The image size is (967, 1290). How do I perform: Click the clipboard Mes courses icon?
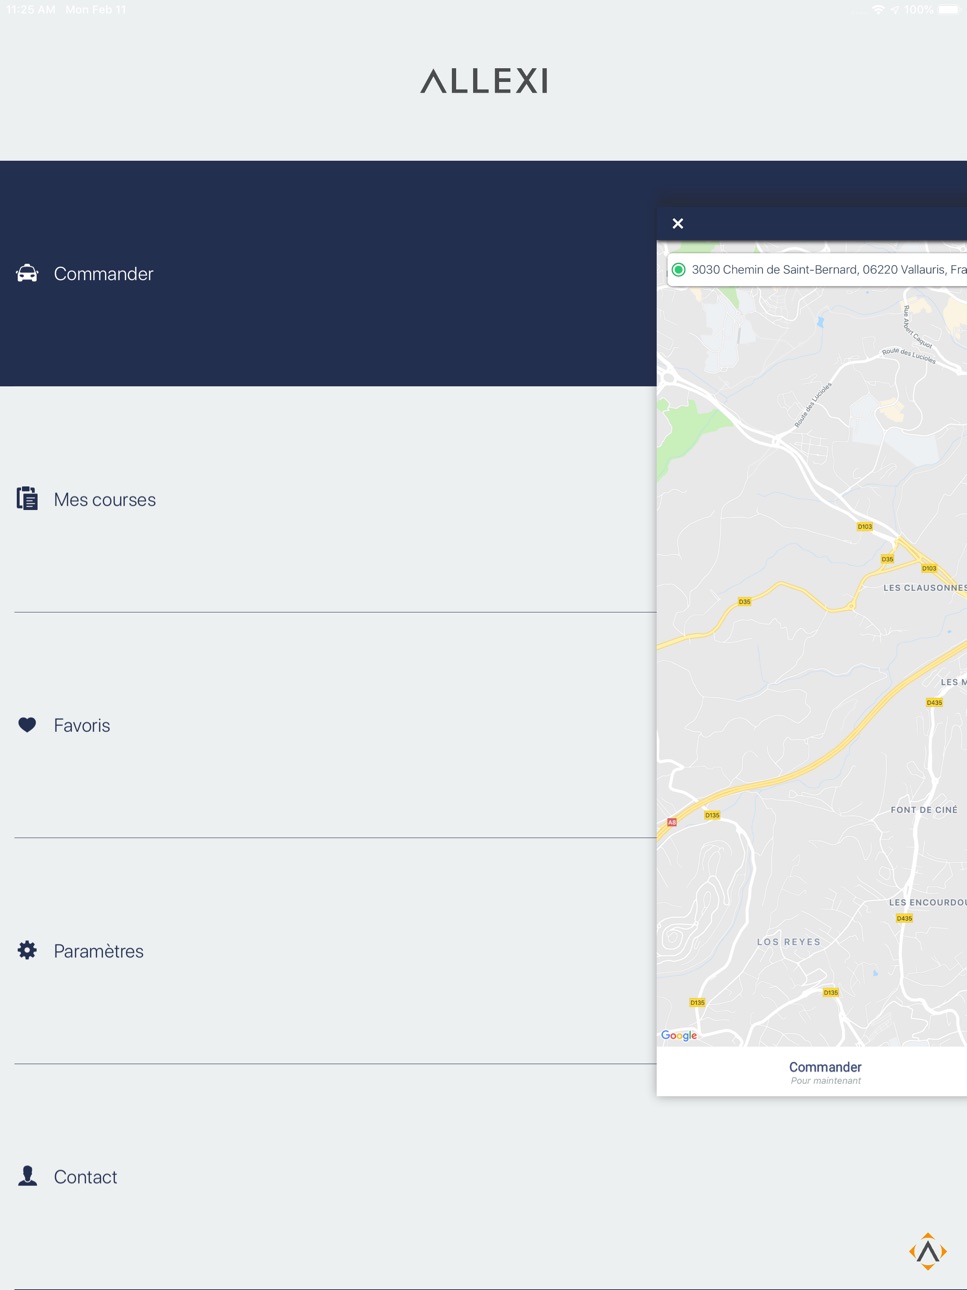pos(27,498)
